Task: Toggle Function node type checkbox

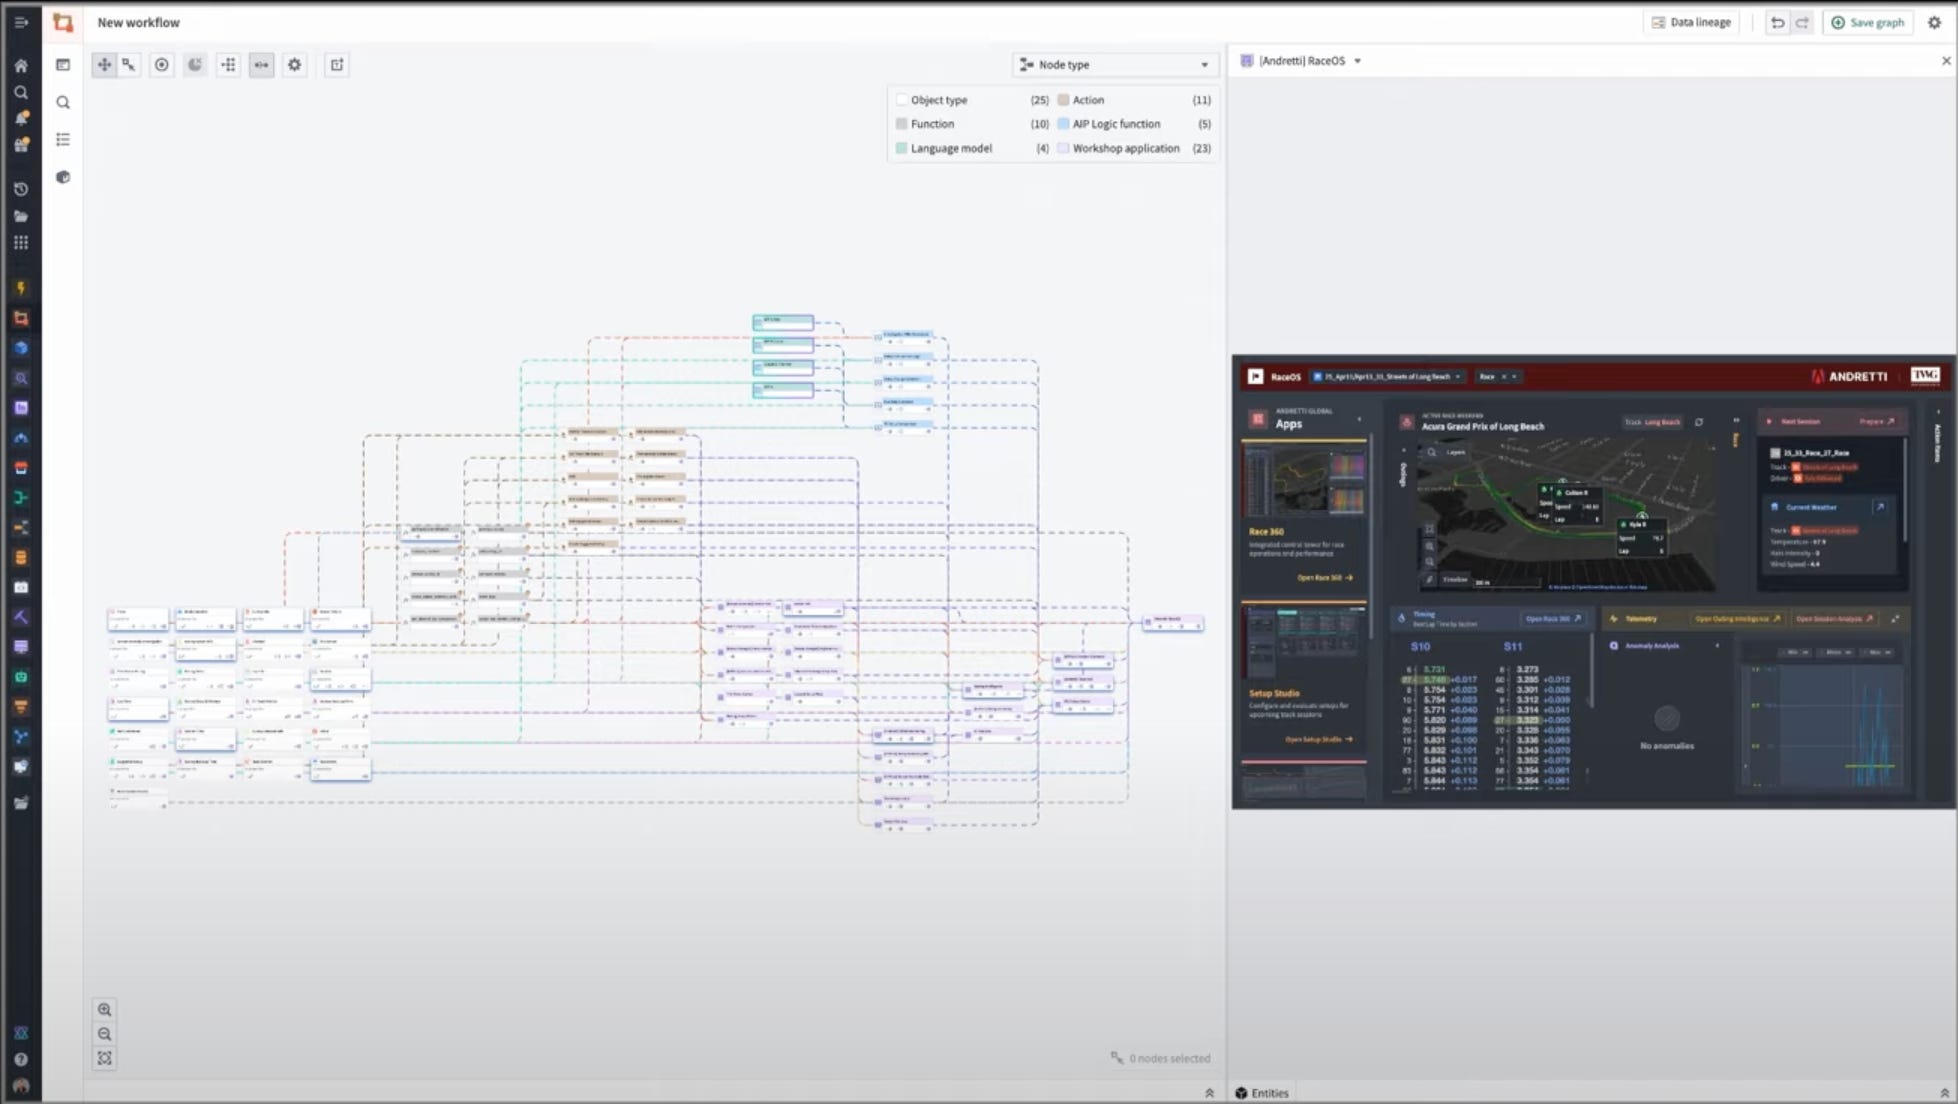Action: click(x=902, y=124)
